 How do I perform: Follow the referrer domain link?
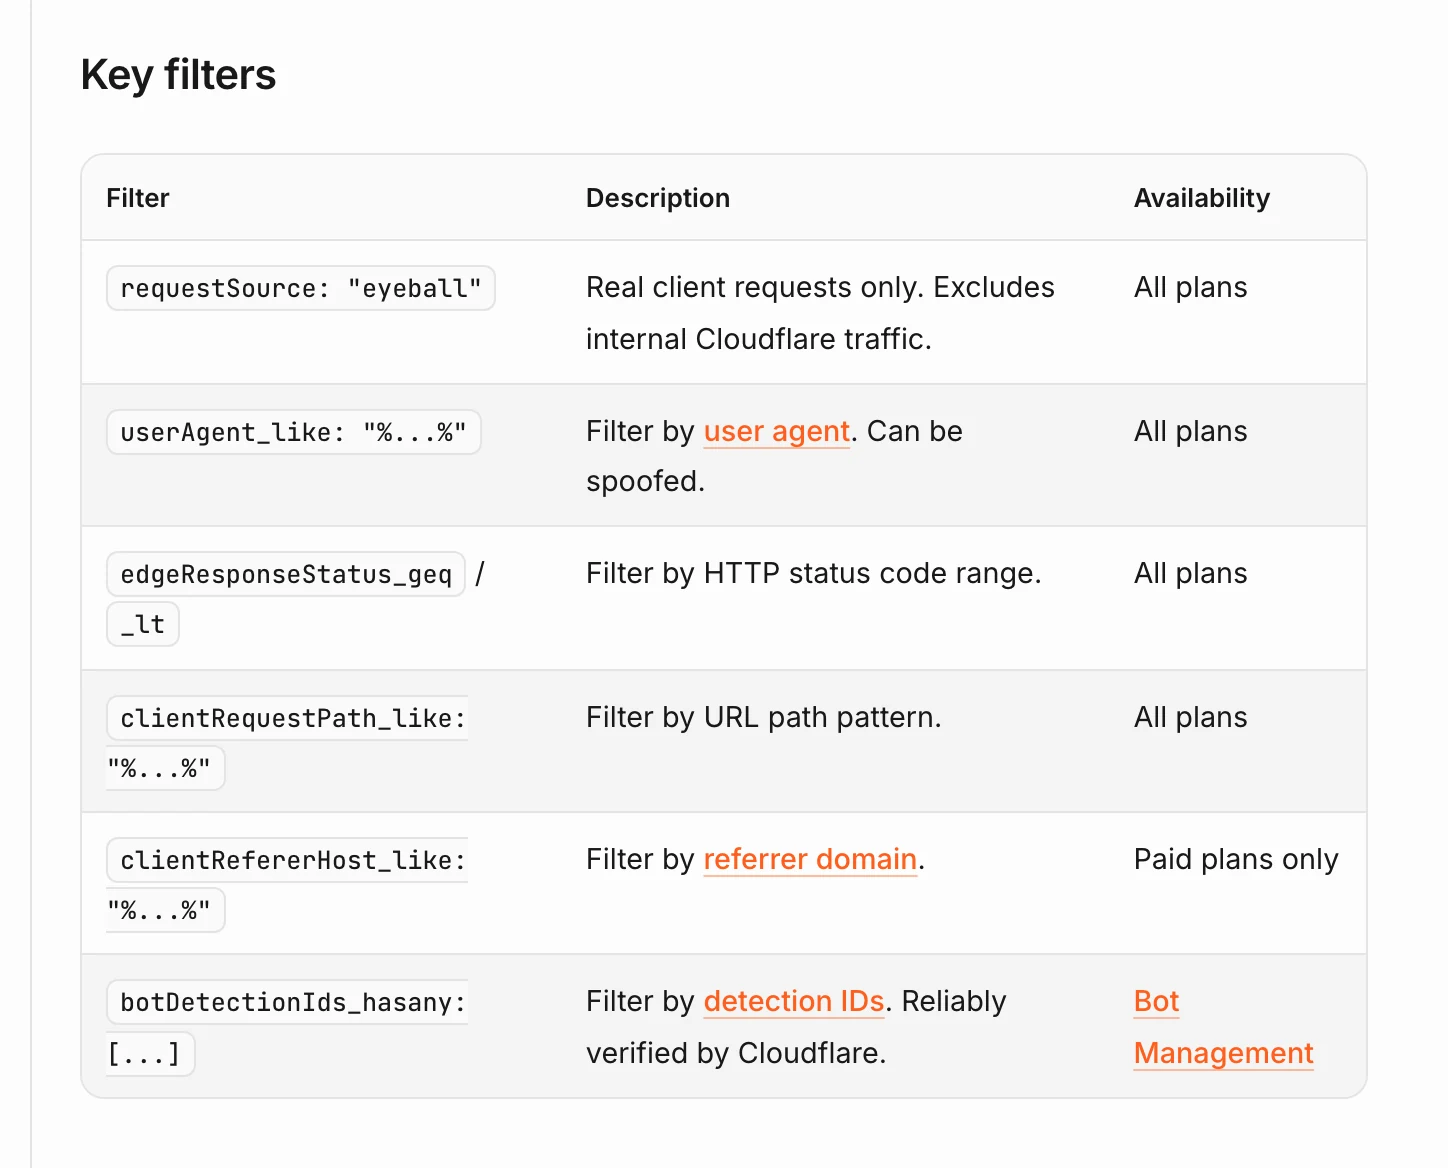810,859
